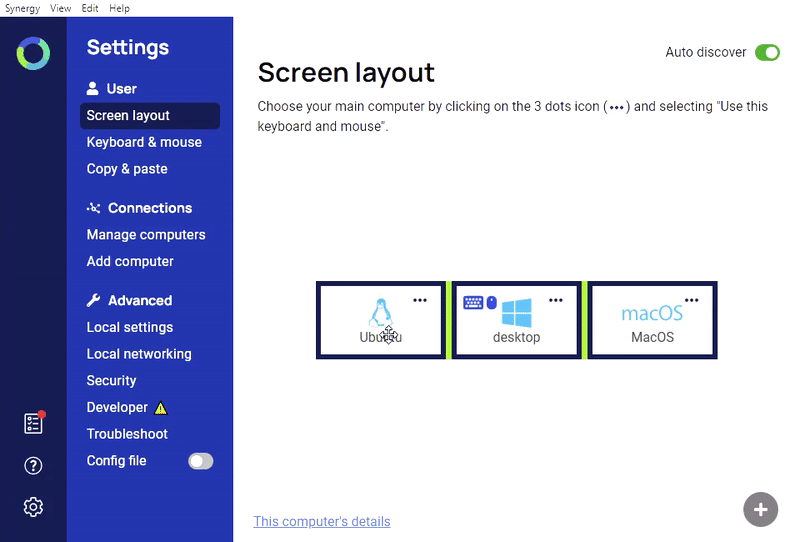Open the Edit menu

(x=90, y=8)
